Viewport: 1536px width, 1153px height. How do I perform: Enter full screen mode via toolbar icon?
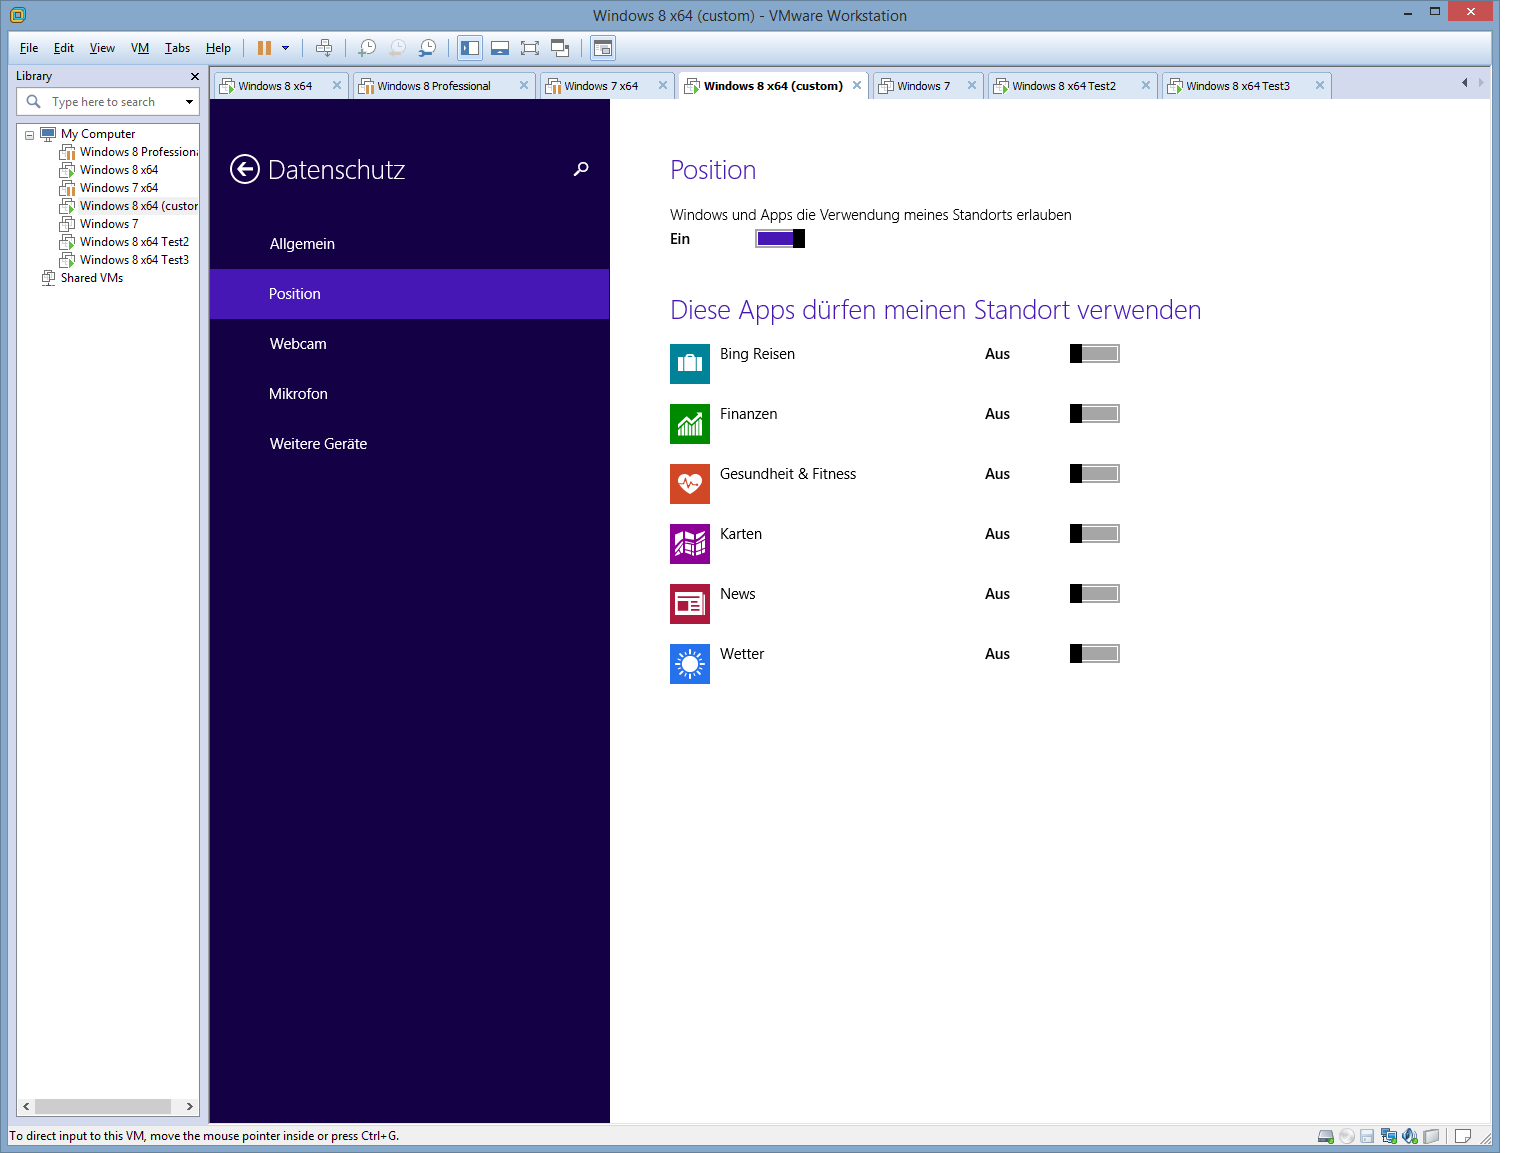(530, 48)
